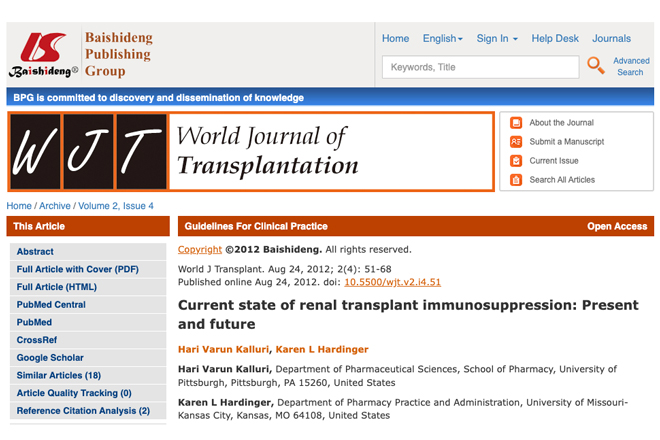Click the orange magnifier search icon
660x440 pixels.
tap(596, 66)
